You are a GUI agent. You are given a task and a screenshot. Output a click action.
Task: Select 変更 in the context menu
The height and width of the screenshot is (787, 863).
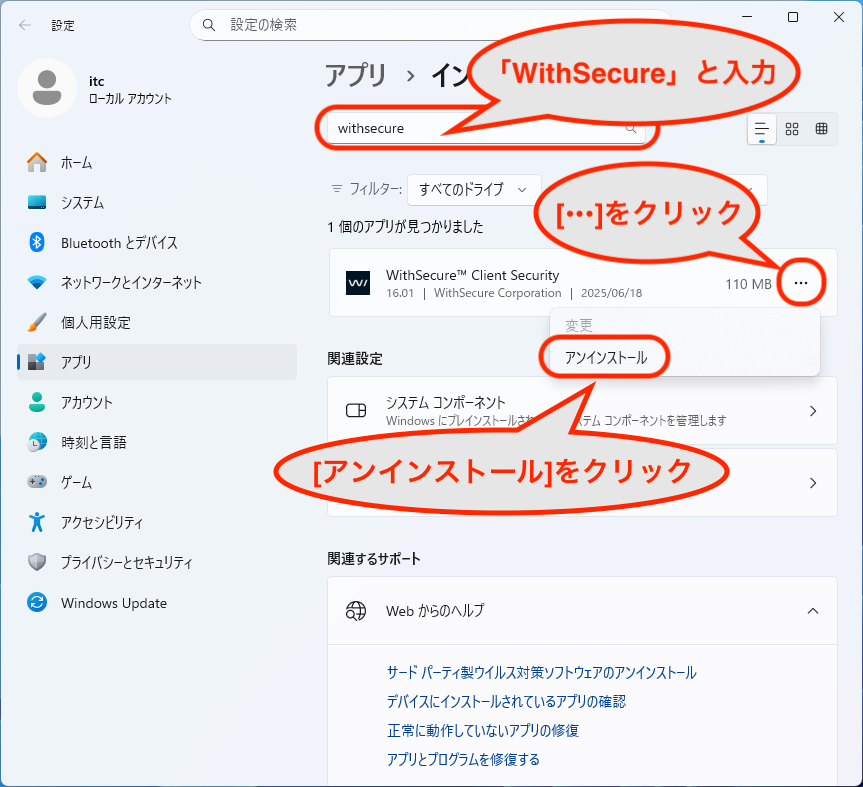click(x=579, y=326)
